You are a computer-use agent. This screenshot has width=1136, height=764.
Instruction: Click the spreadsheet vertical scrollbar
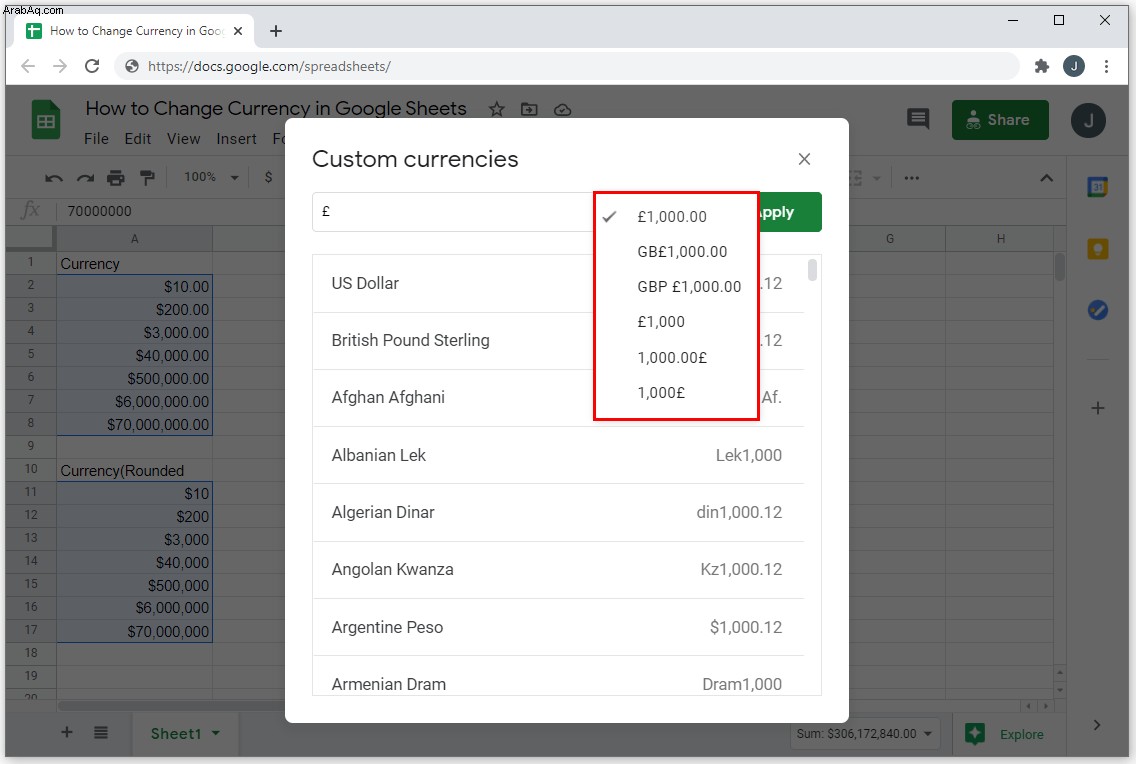click(1060, 266)
